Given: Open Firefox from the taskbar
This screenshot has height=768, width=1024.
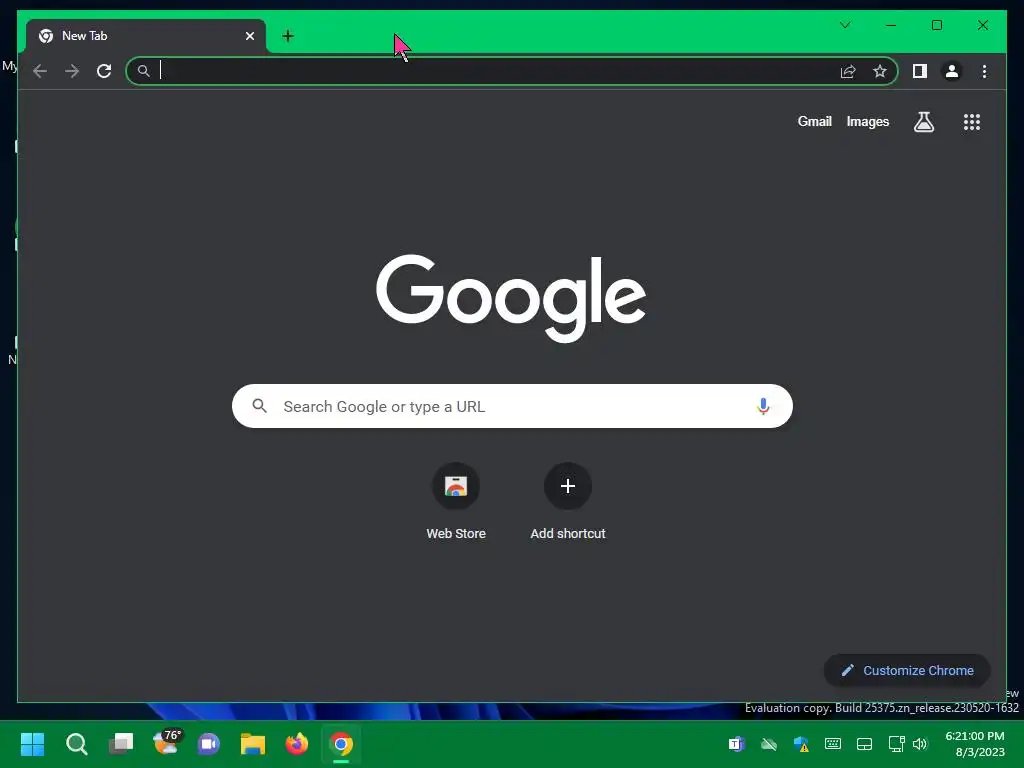Looking at the screenshot, I should coord(297,744).
